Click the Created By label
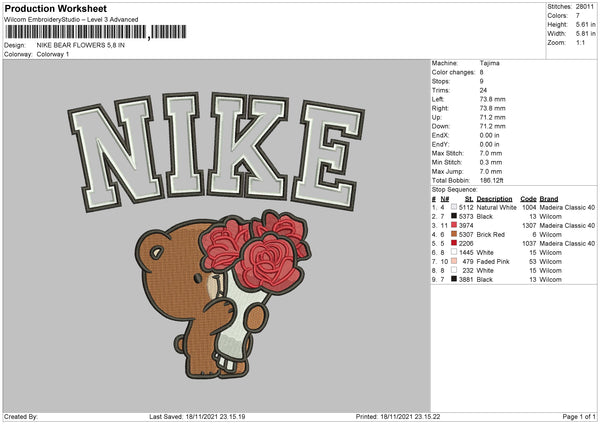 coord(21,416)
